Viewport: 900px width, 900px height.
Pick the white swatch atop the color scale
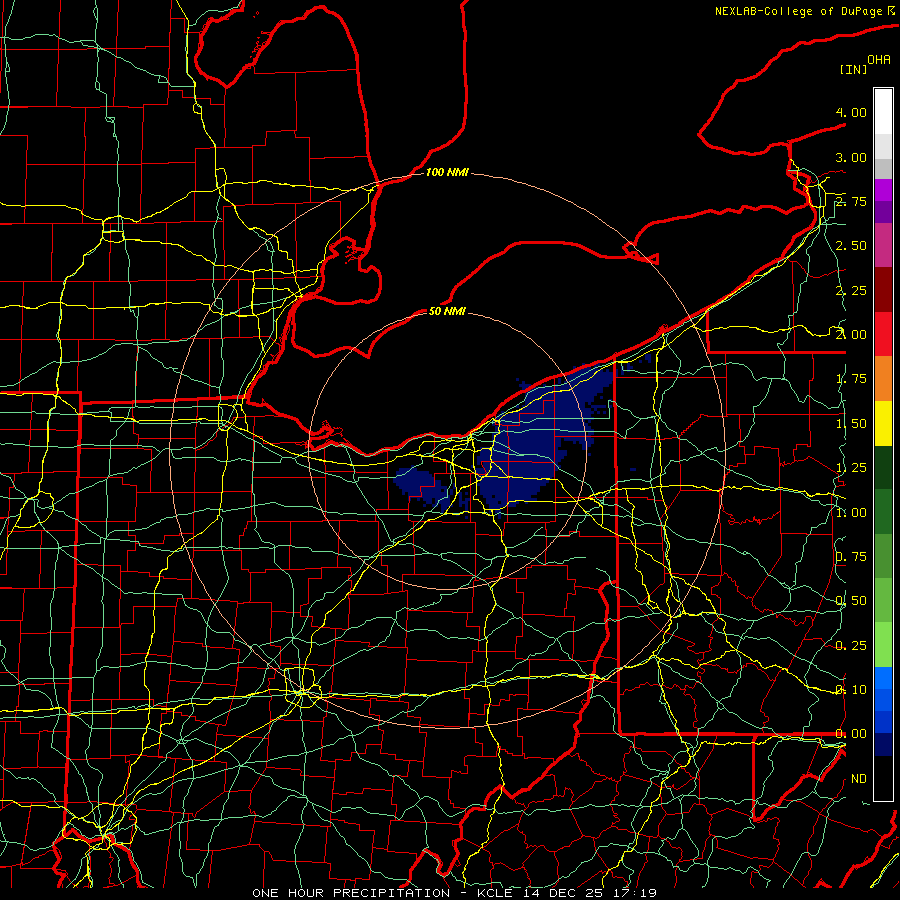tap(883, 111)
